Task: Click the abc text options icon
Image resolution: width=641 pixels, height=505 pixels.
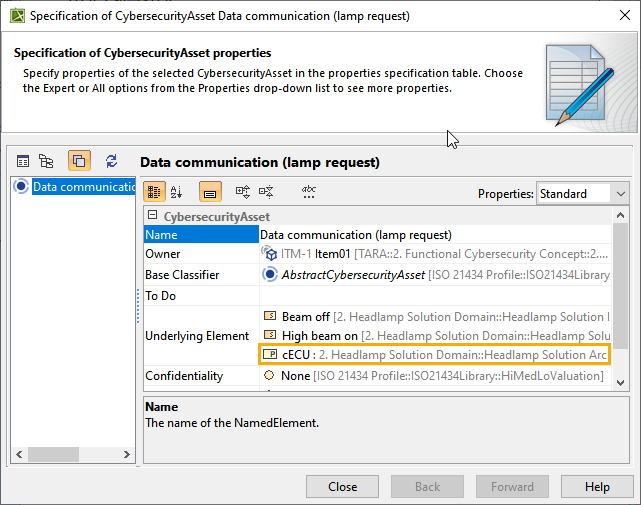Action: [309, 192]
